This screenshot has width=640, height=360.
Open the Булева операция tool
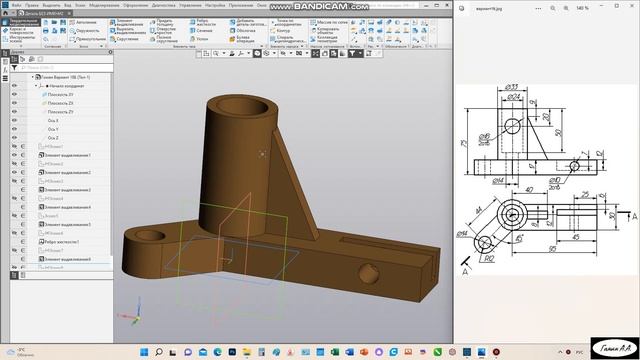click(242, 39)
